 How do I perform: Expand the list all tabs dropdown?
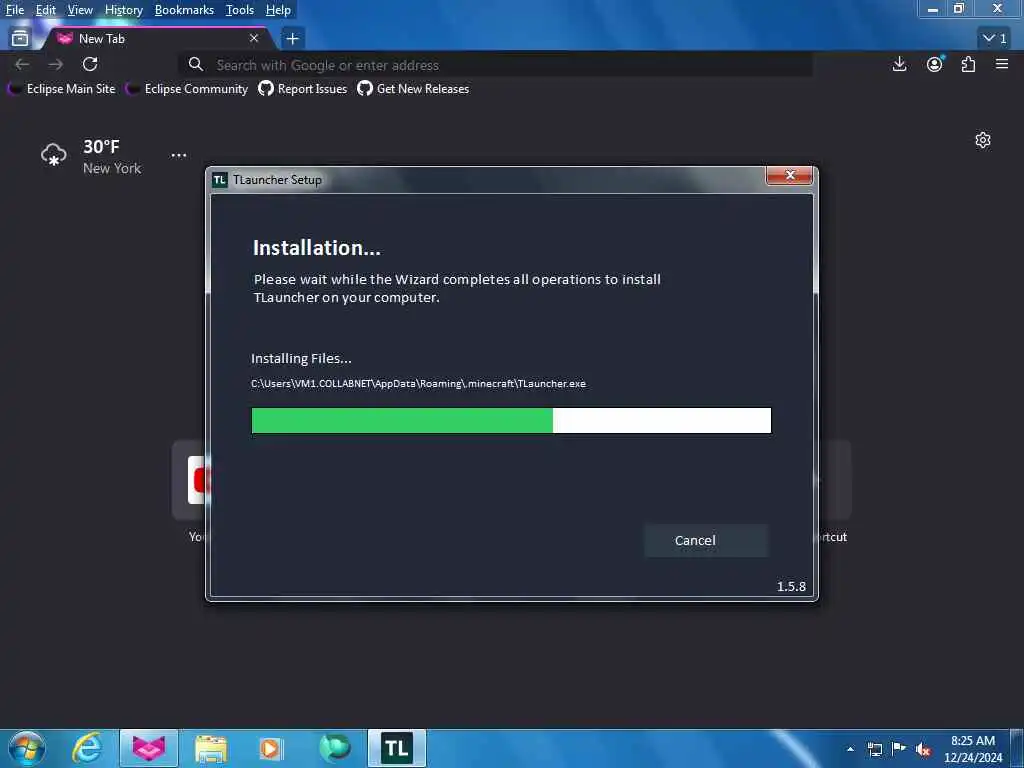click(x=995, y=39)
